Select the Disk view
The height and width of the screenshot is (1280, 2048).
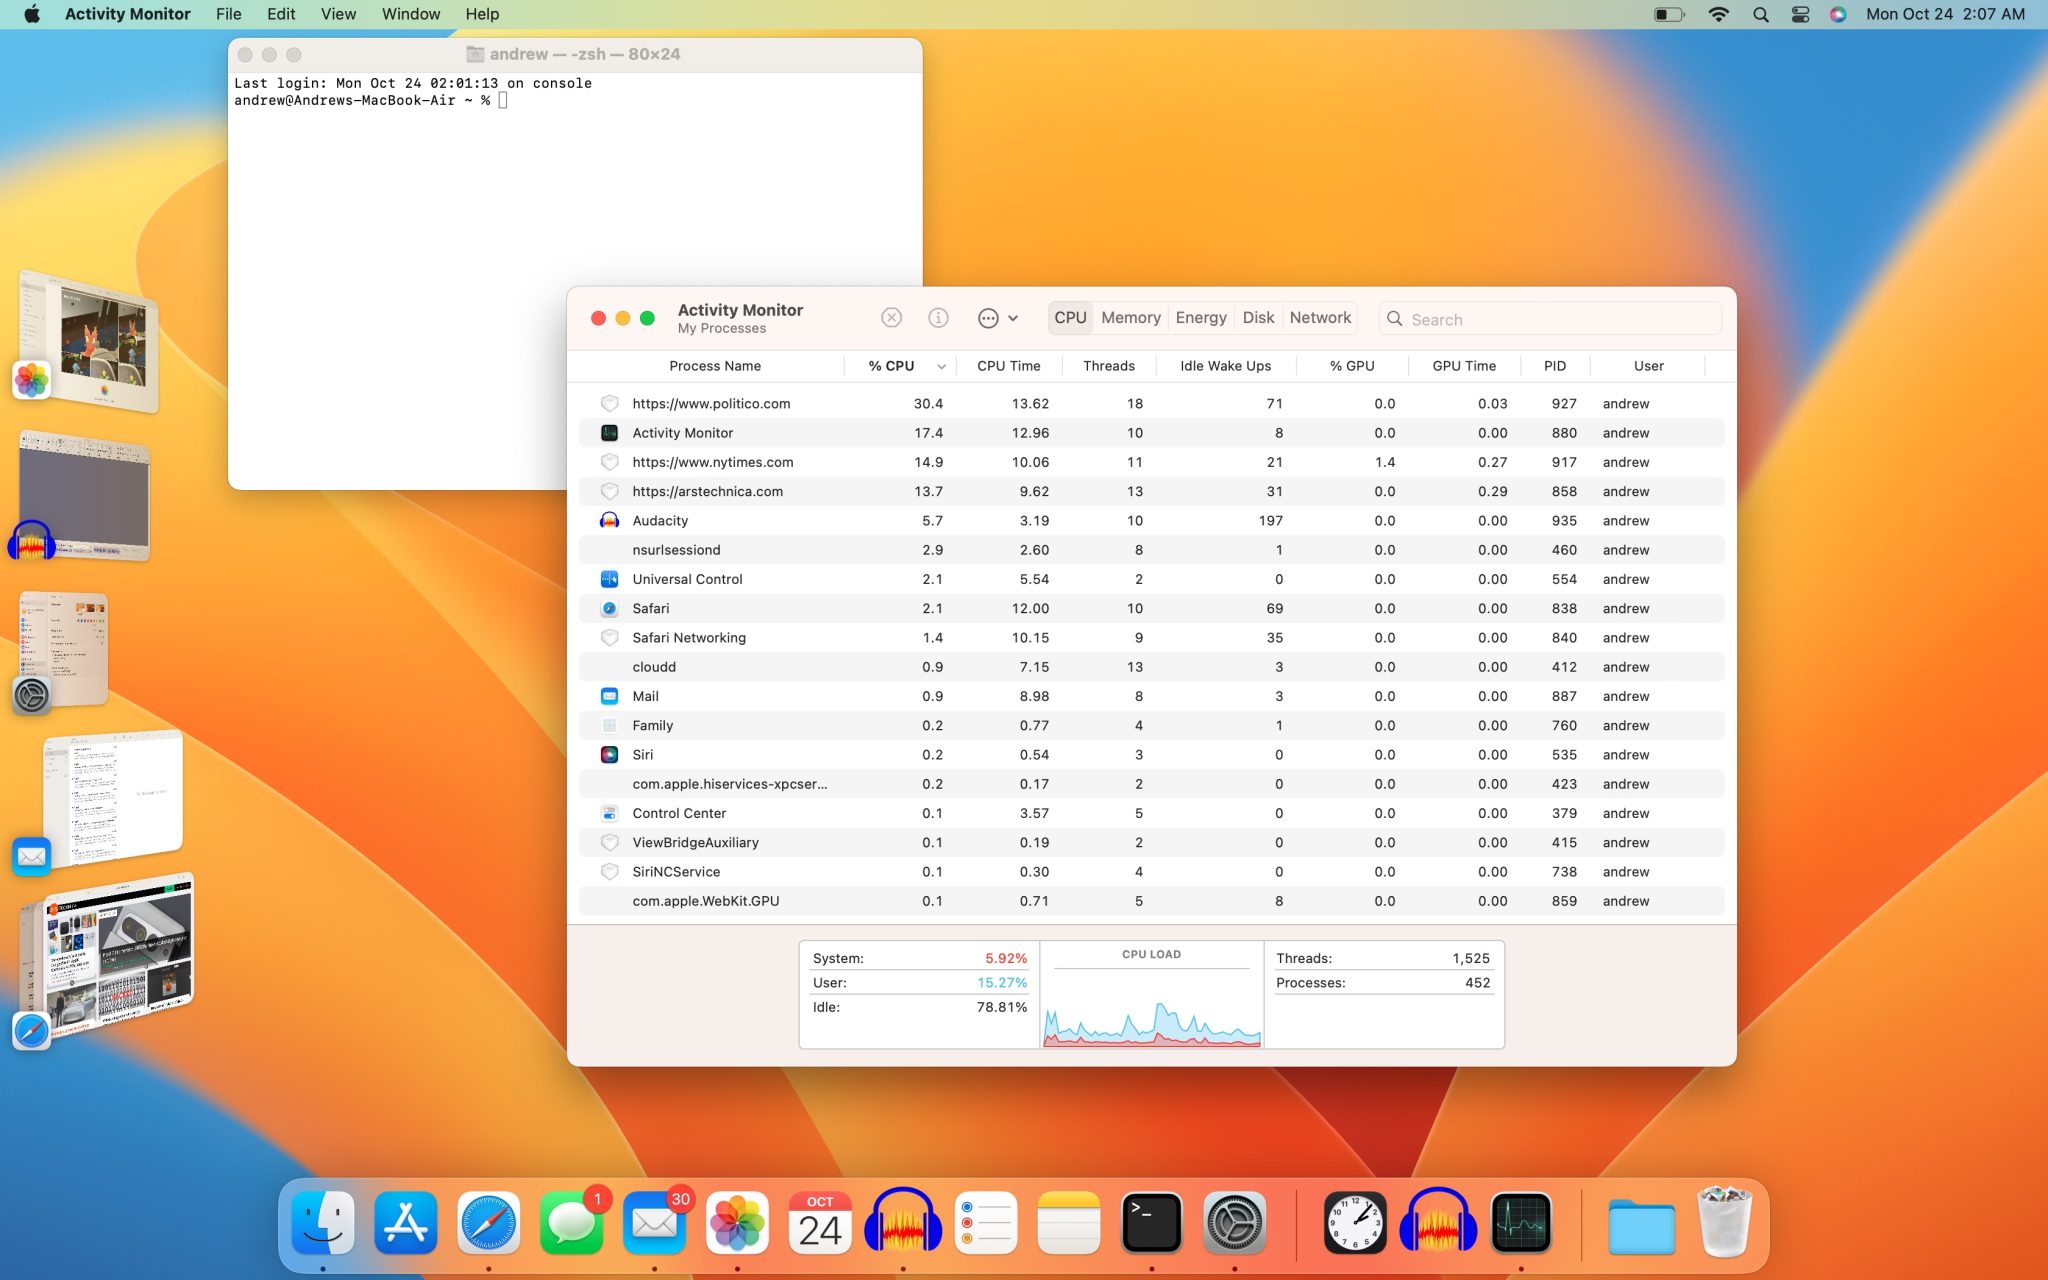click(1258, 317)
